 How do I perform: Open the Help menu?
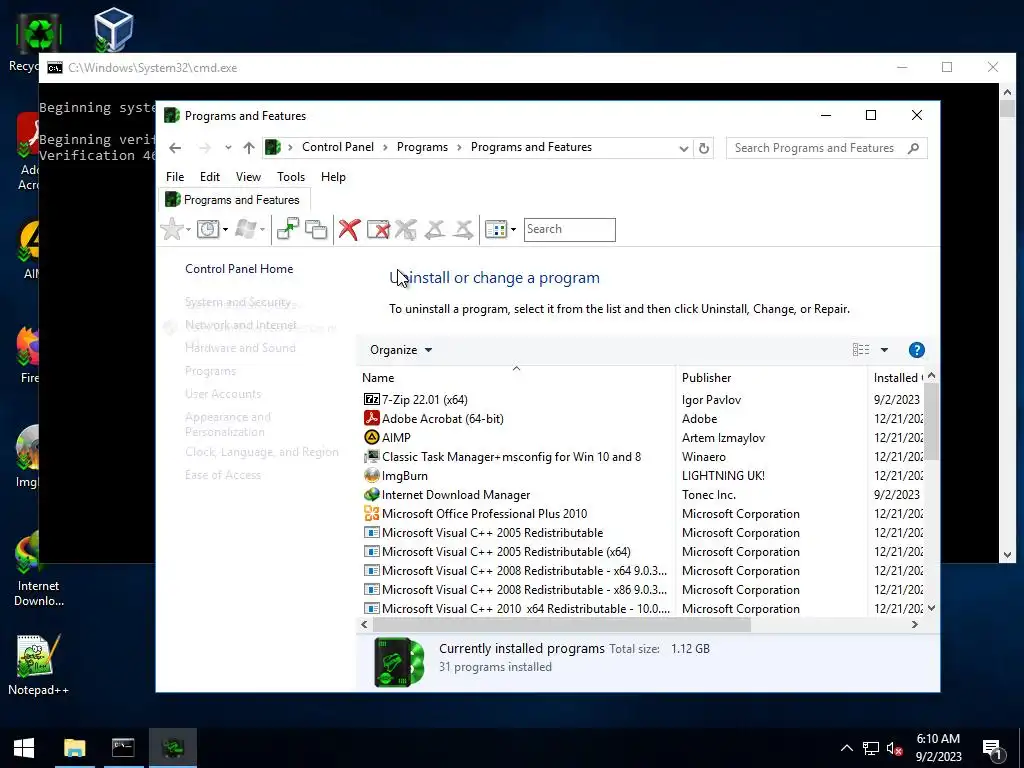[x=333, y=177]
